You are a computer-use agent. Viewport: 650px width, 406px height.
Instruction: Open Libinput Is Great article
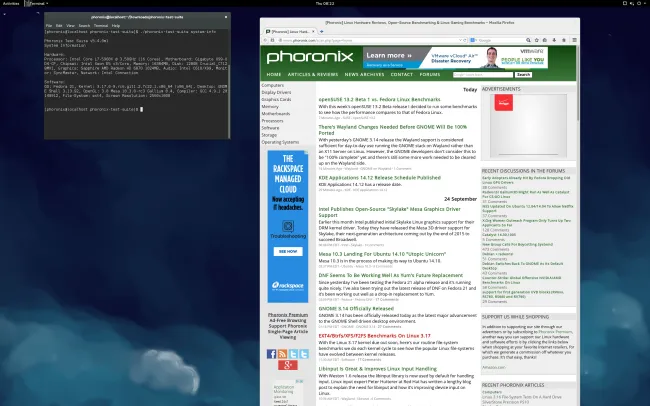coord(378,369)
